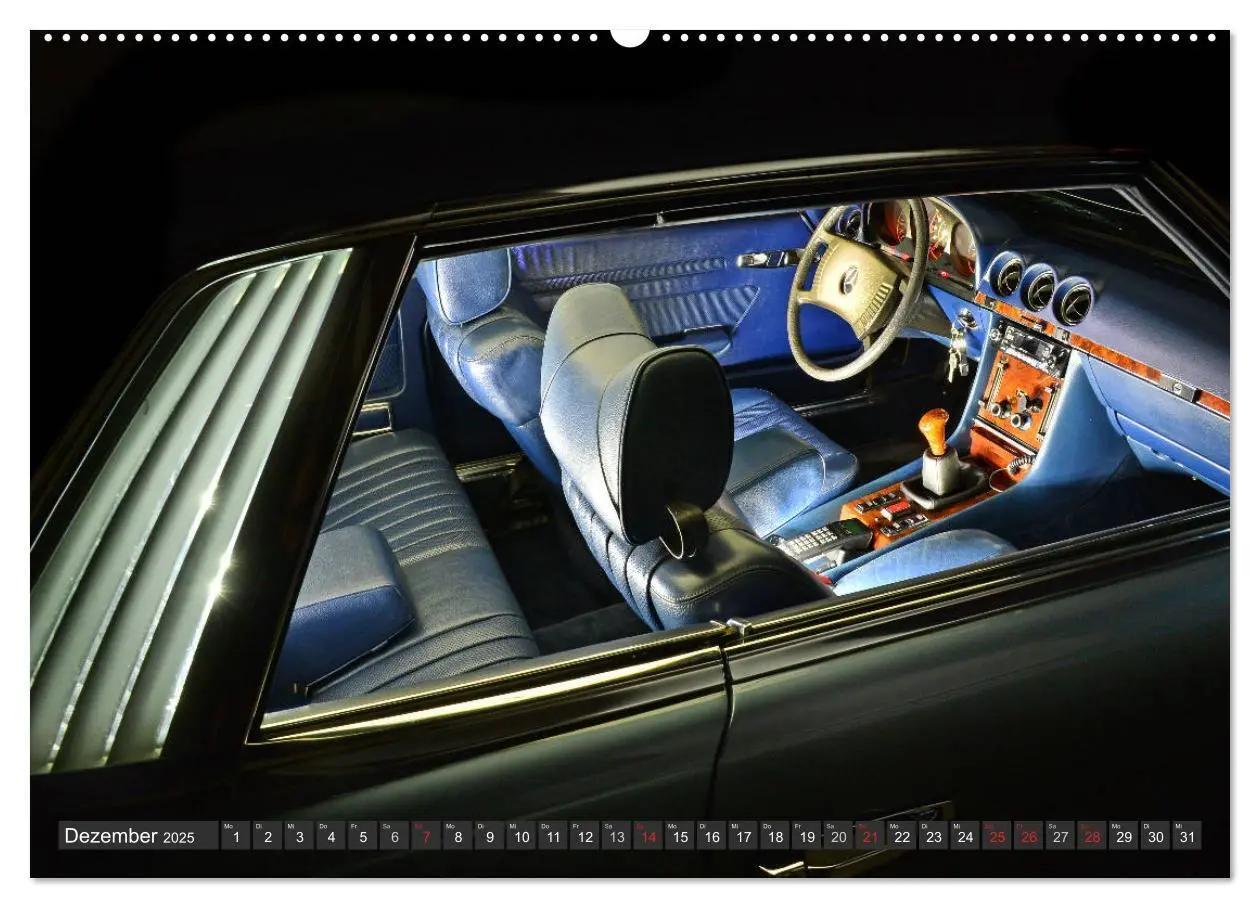Click the calendar hanger notch at top
1260x908 pixels.
pyautogui.click(x=630, y=37)
